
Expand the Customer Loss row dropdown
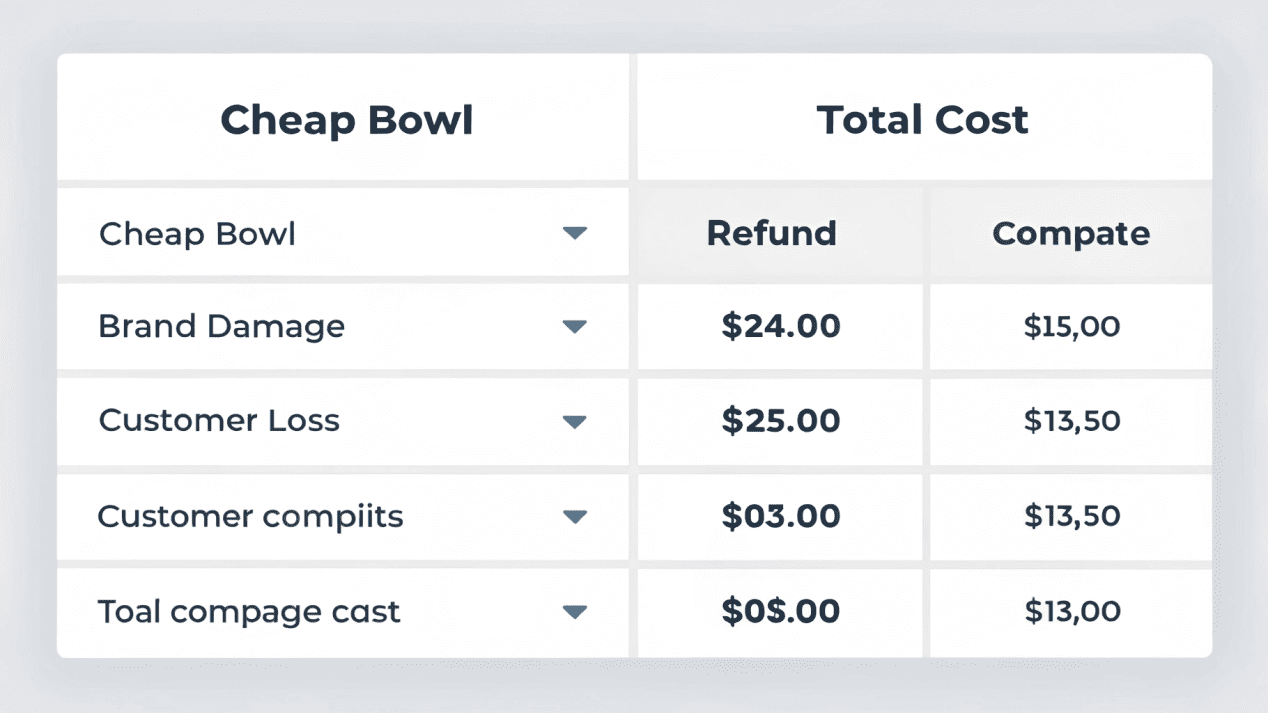[575, 422]
